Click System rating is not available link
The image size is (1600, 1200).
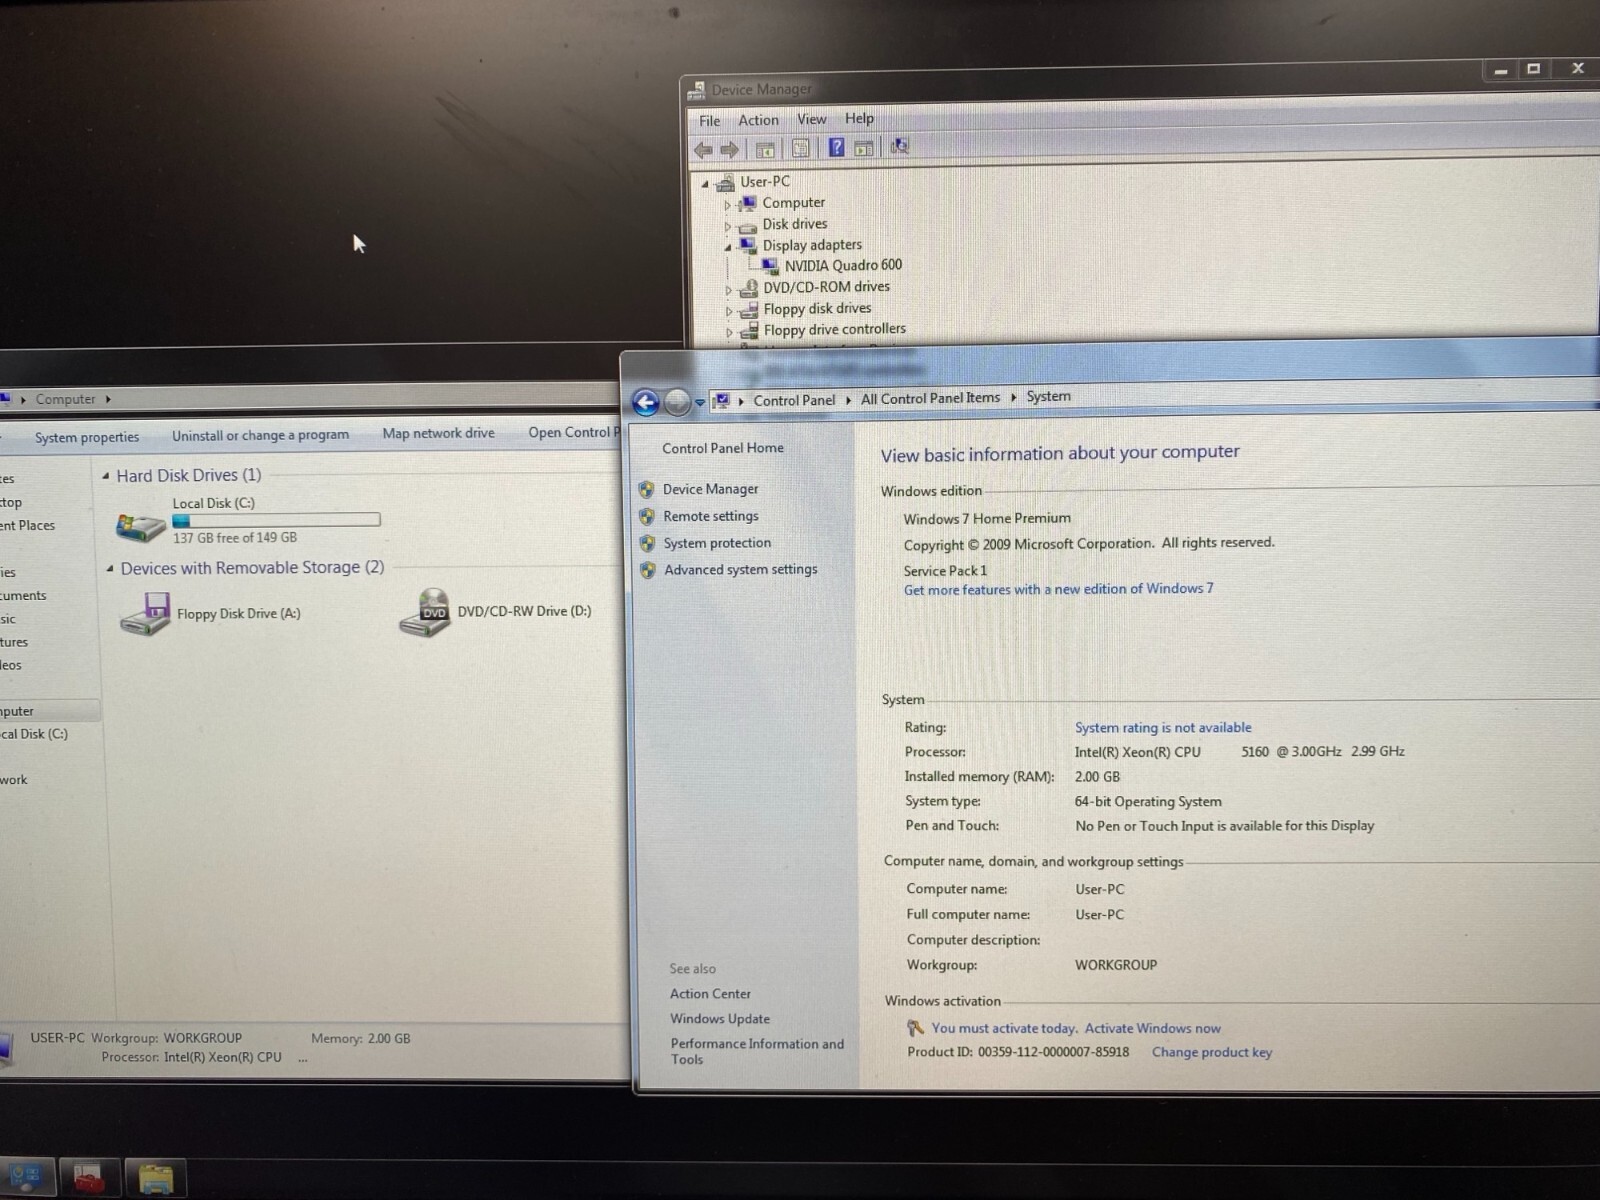1163,728
